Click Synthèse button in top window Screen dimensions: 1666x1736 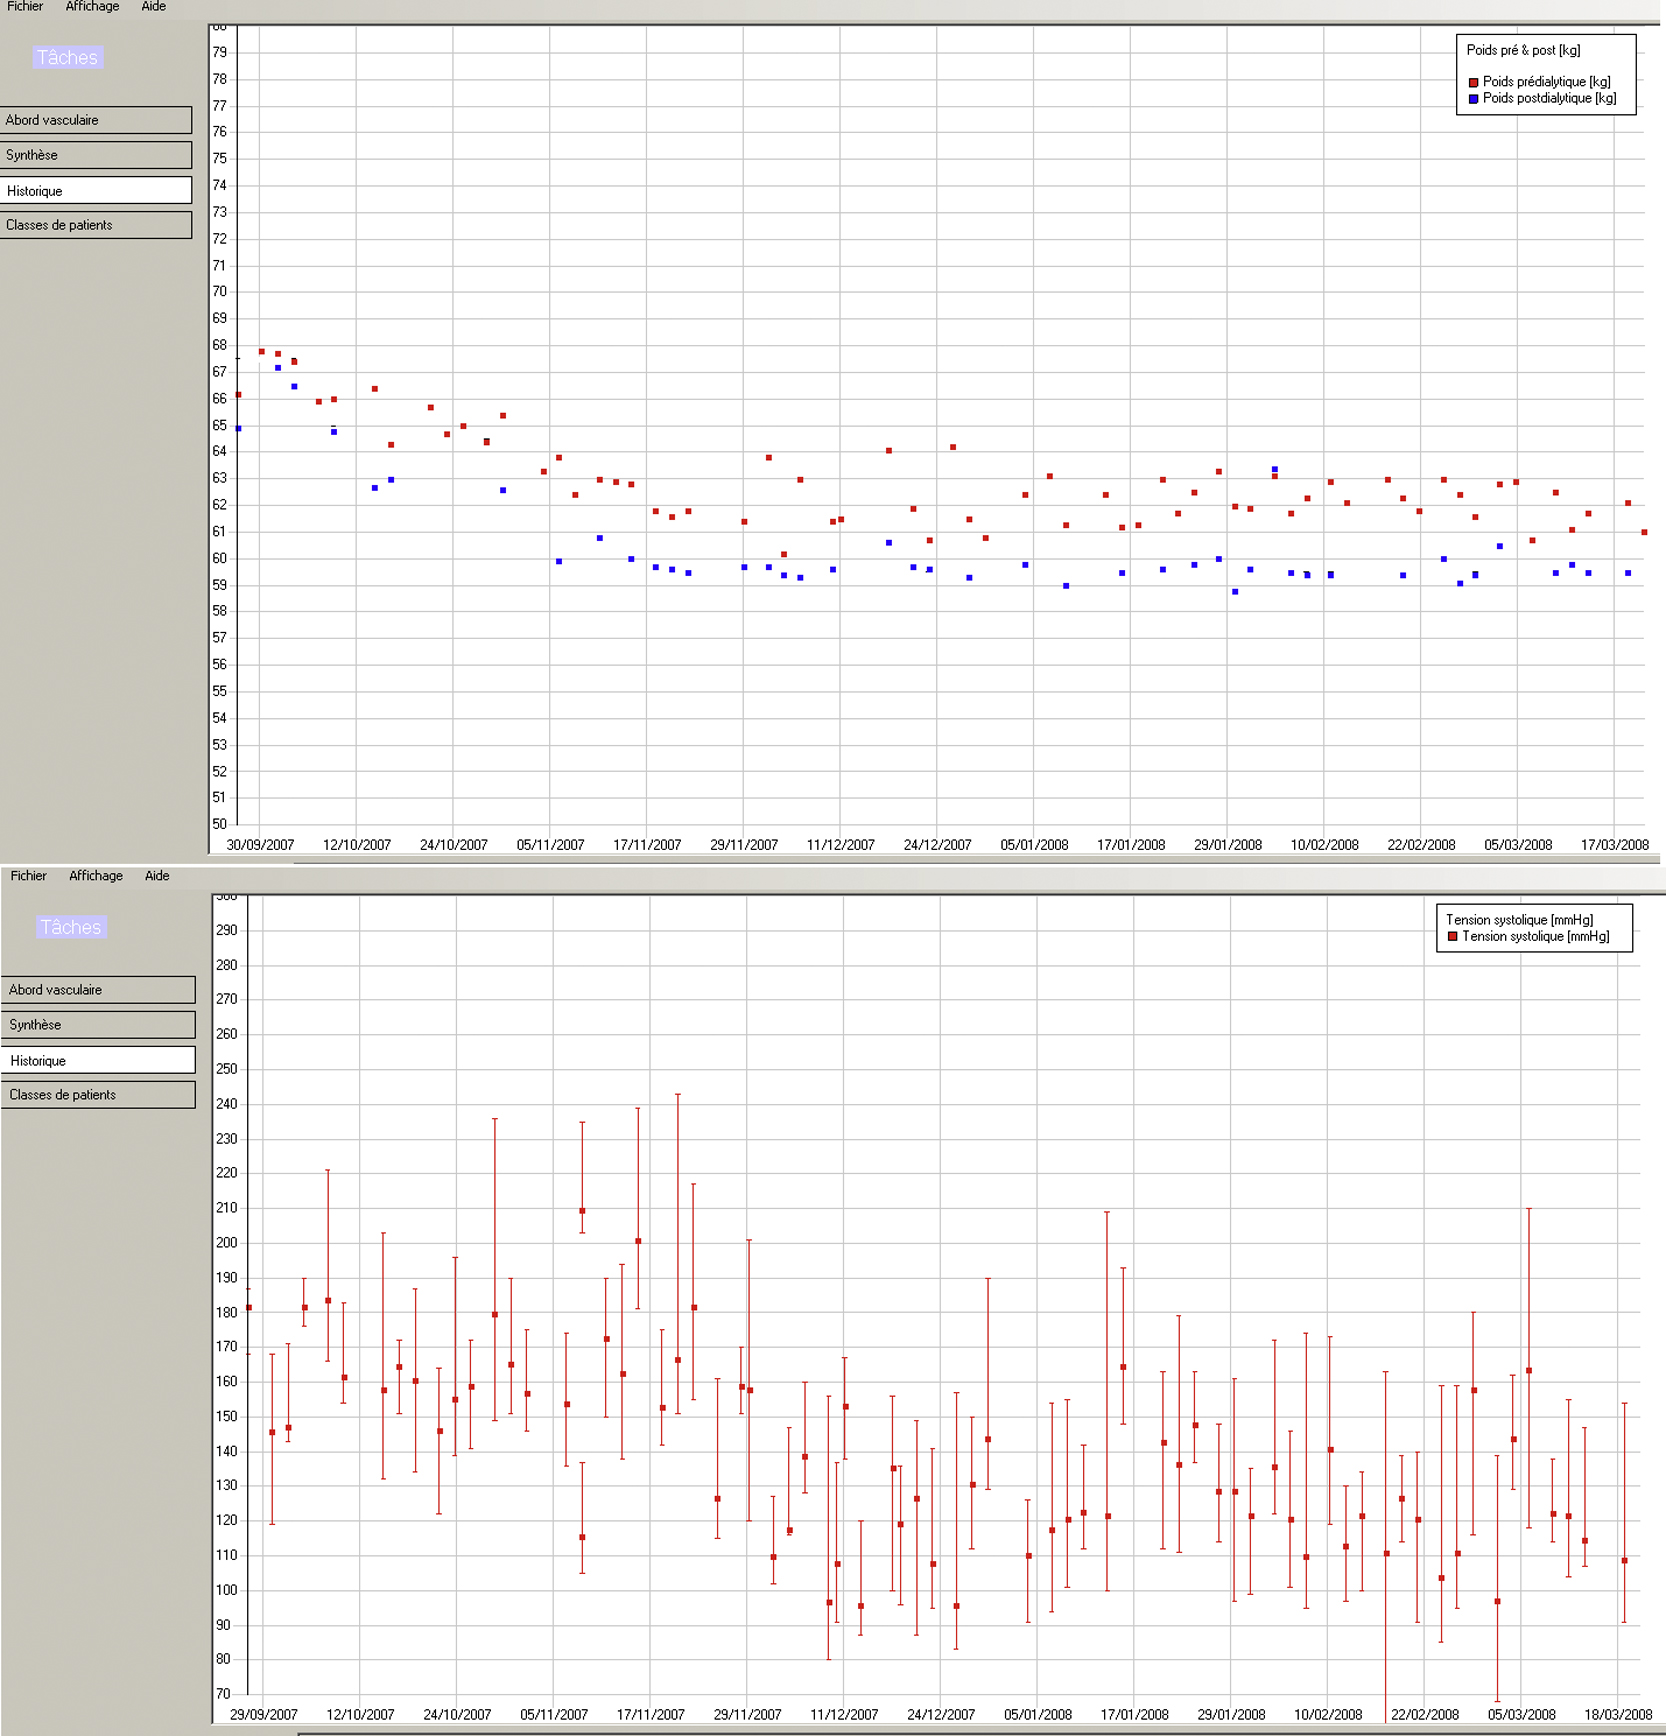point(96,155)
